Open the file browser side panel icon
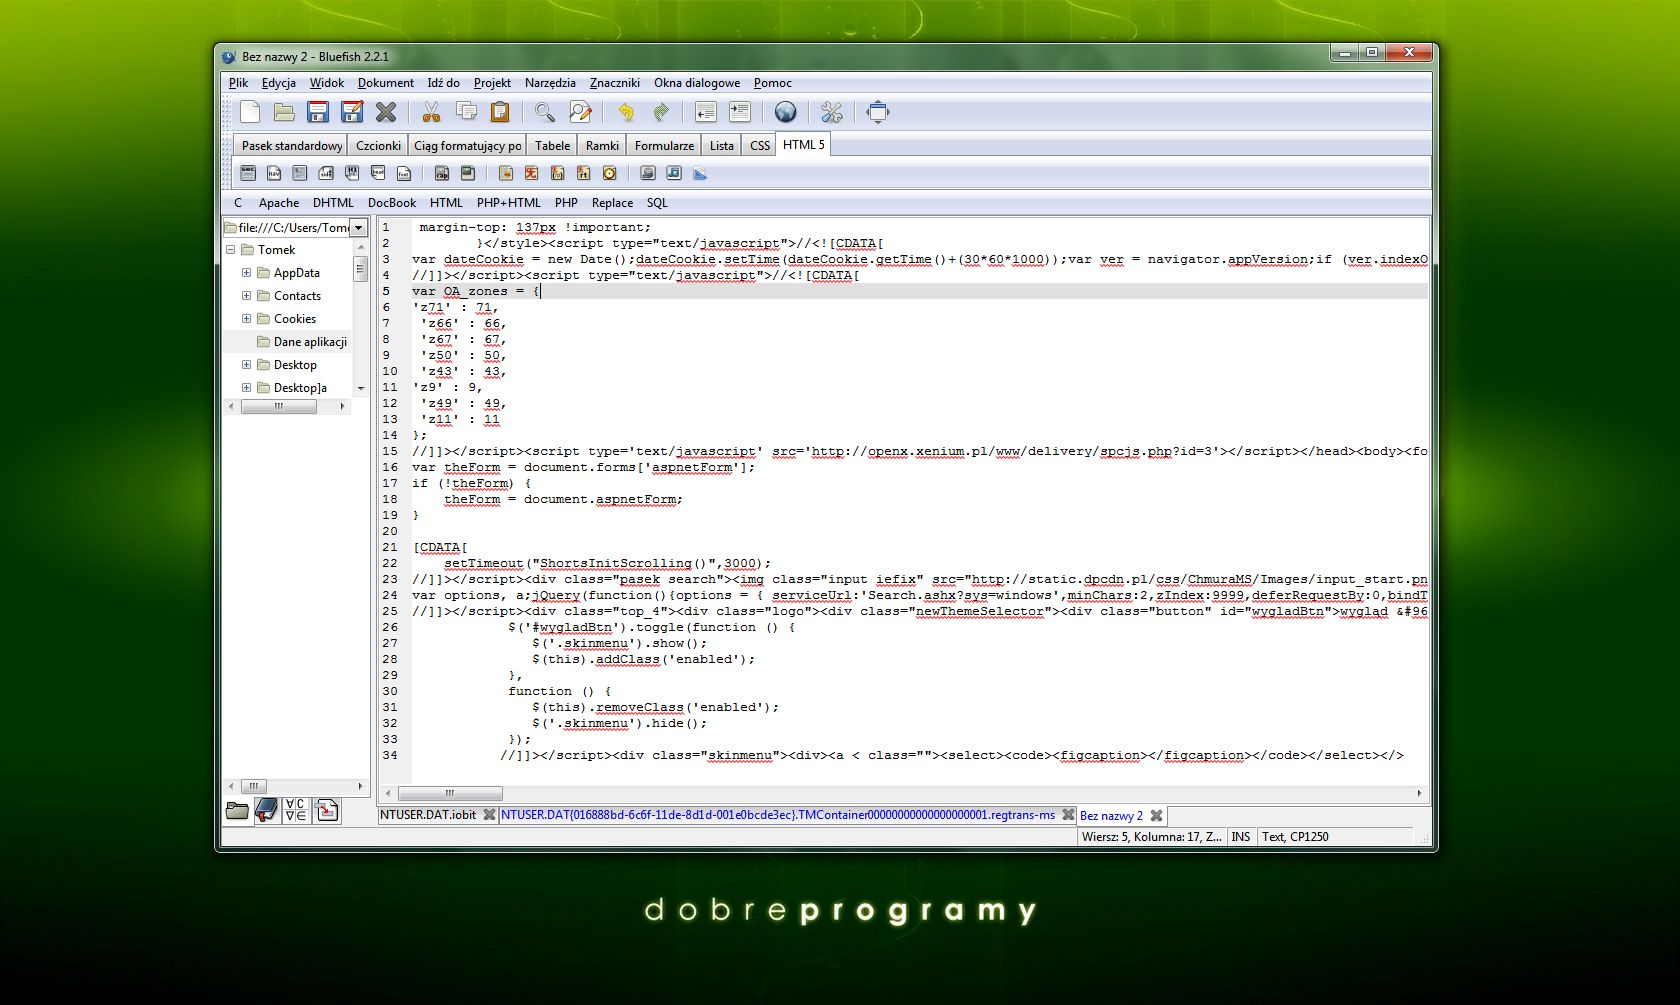 click(x=237, y=810)
